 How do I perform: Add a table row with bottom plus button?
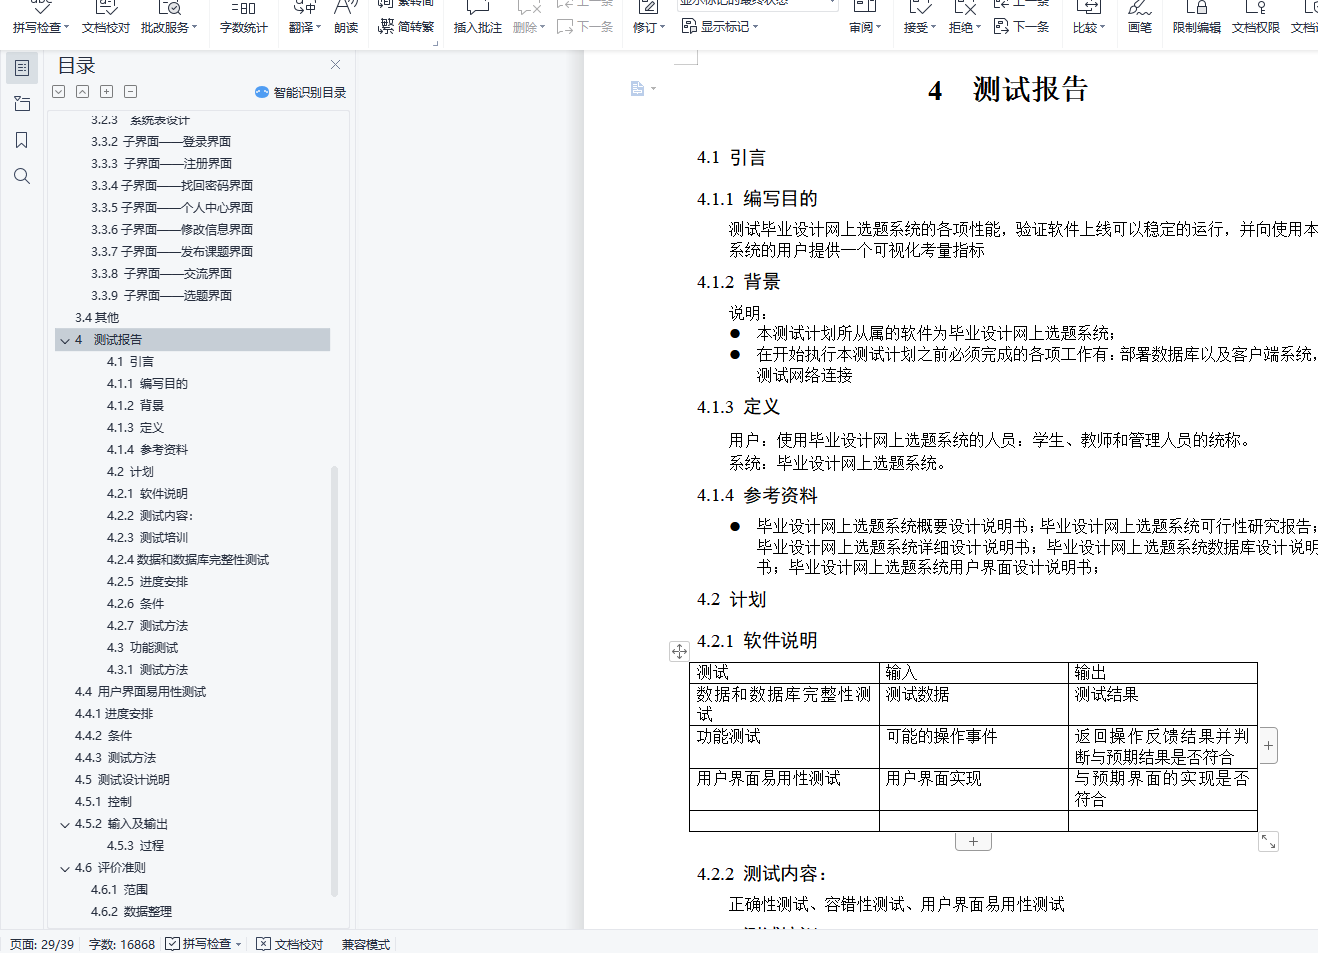point(973,841)
